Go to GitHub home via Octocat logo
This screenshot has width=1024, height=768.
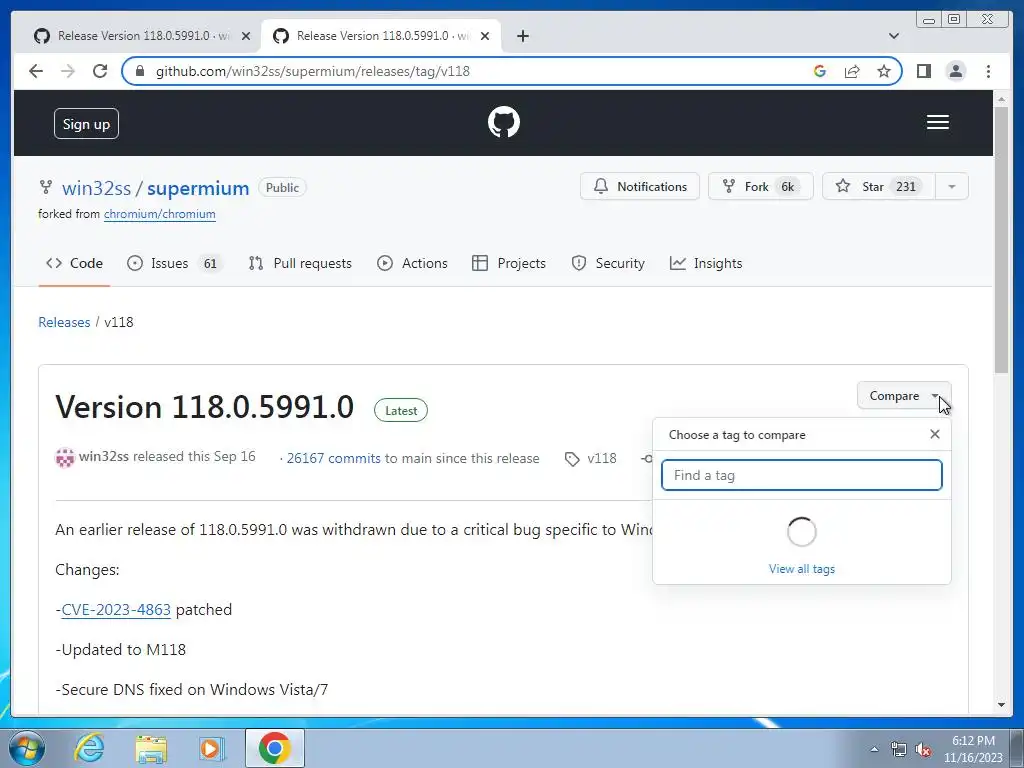point(504,122)
